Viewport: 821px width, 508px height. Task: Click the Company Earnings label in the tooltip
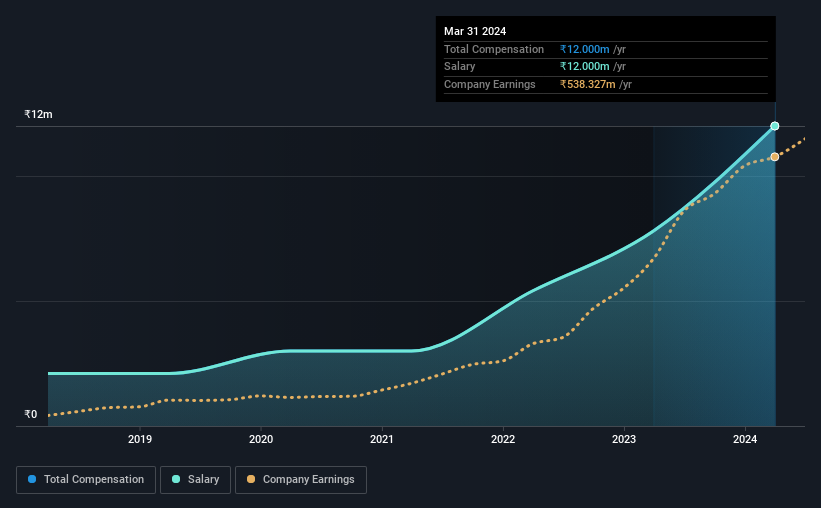point(490,84)
